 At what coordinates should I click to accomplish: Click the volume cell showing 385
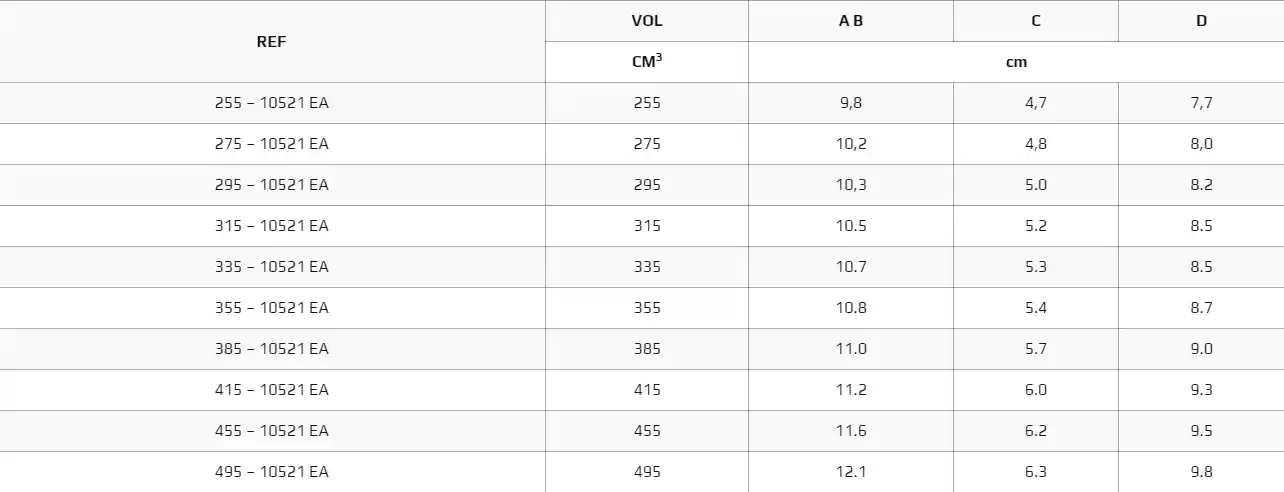tap(647, 349)
